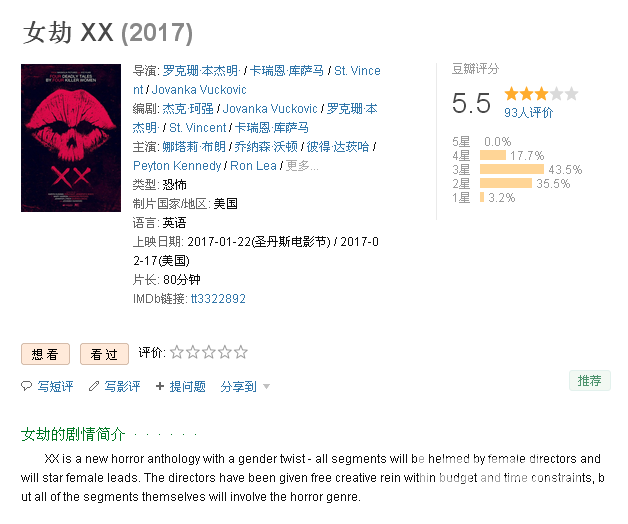Open the 93人评价 ratings link
628x524 pixels.
528,113
